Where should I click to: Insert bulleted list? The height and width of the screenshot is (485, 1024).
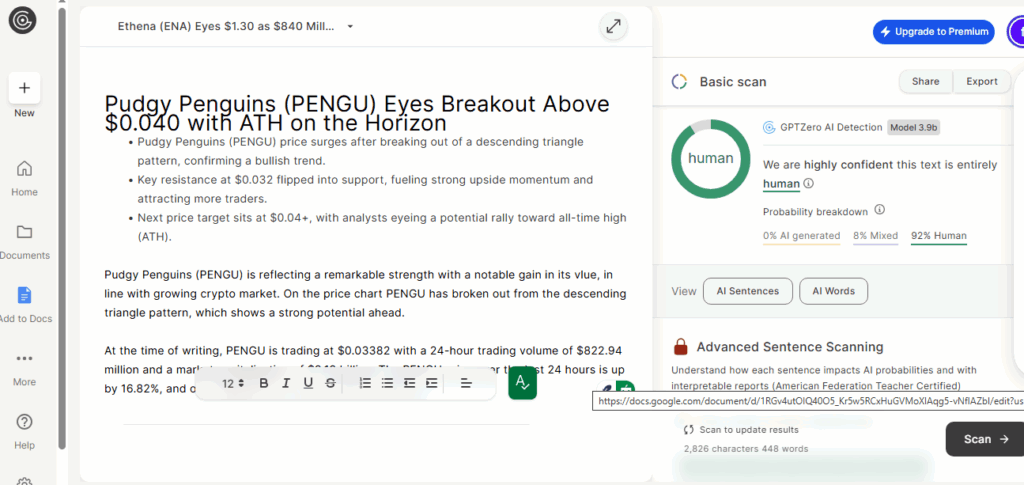387,383
